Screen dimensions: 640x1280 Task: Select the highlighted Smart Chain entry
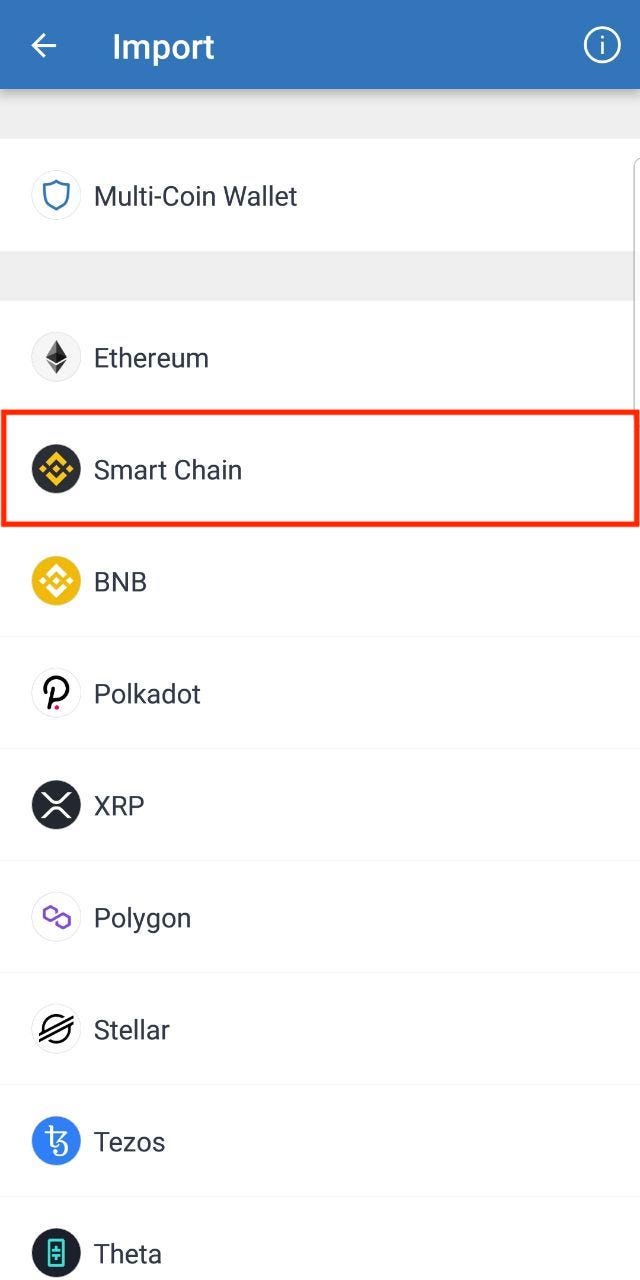pos(320,468)
